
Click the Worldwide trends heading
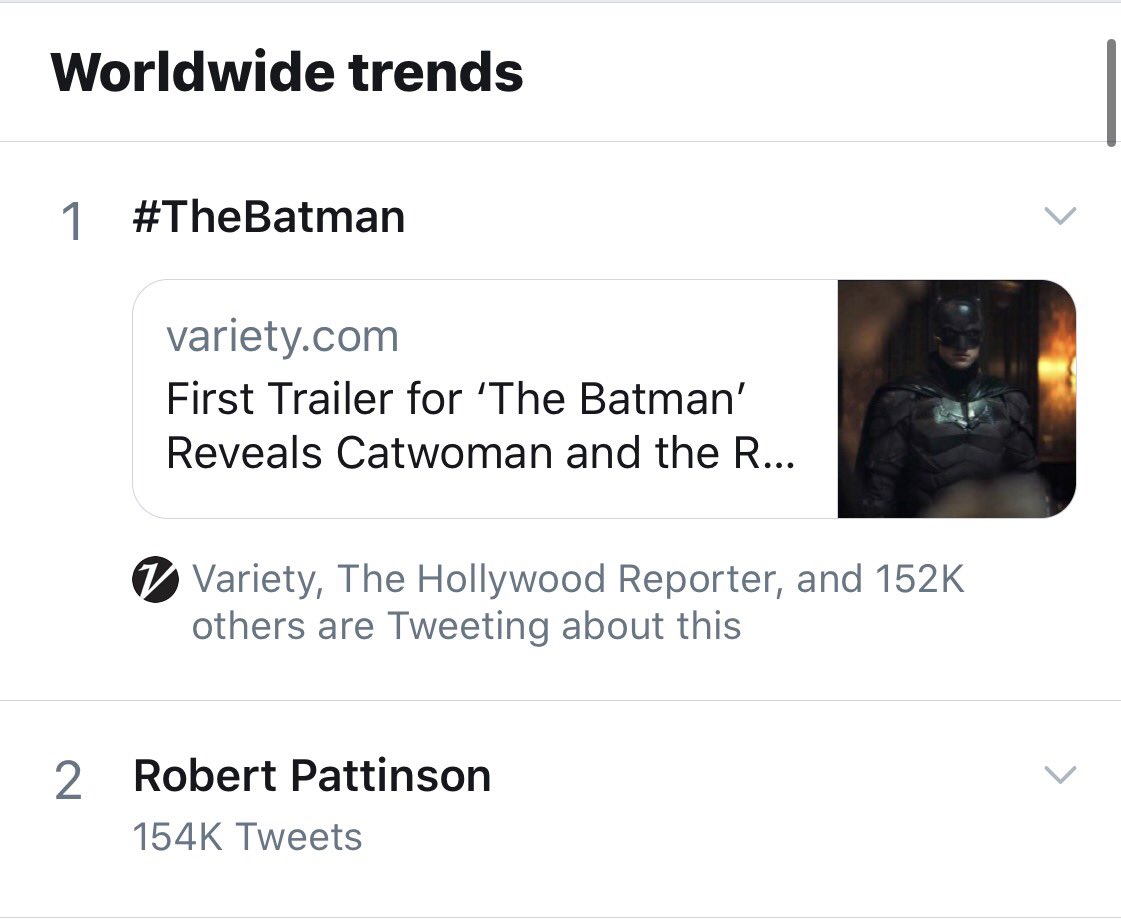point(287,72)
